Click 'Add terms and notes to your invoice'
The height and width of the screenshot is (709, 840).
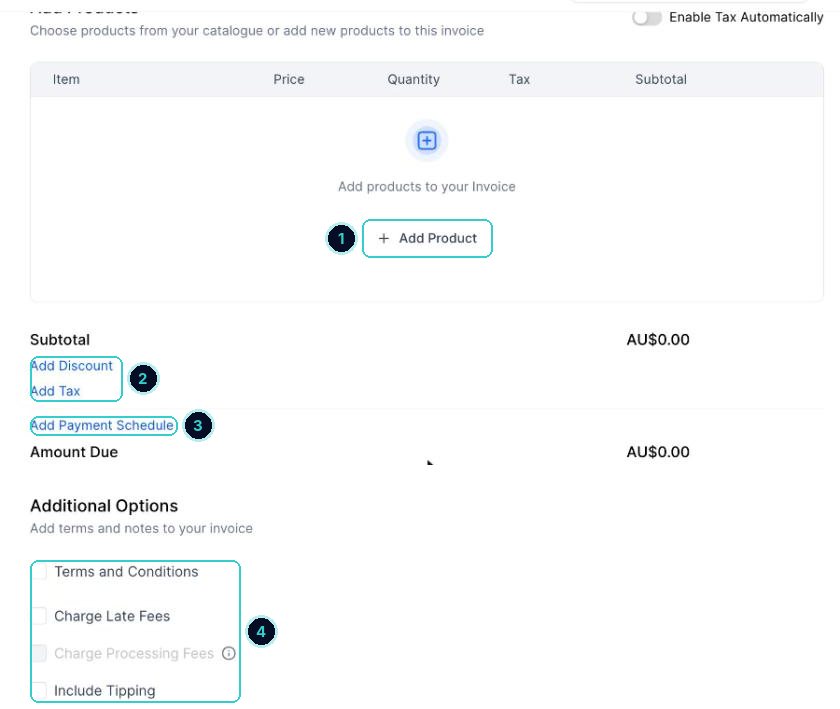coord(141,528)
